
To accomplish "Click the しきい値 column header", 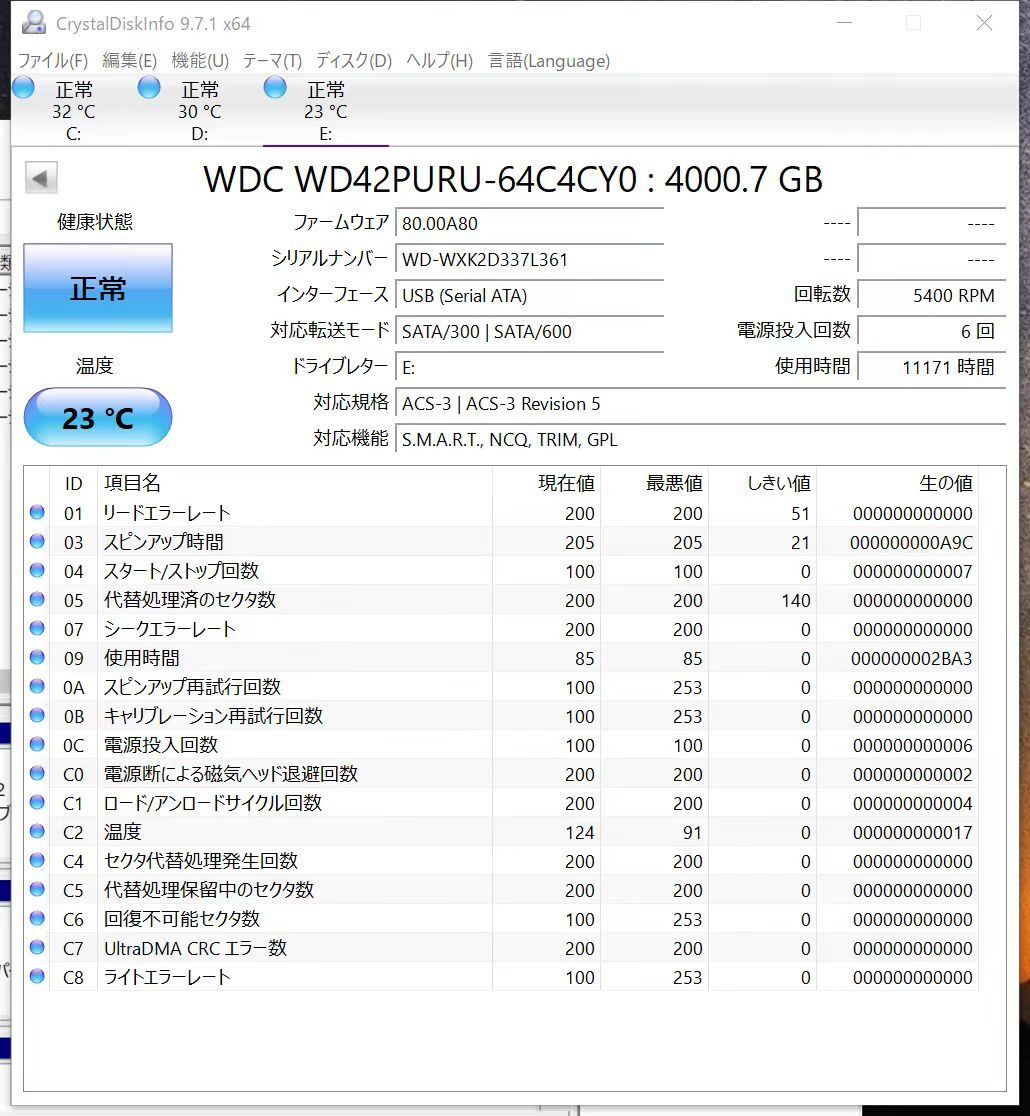I will (x=763, y=484).
